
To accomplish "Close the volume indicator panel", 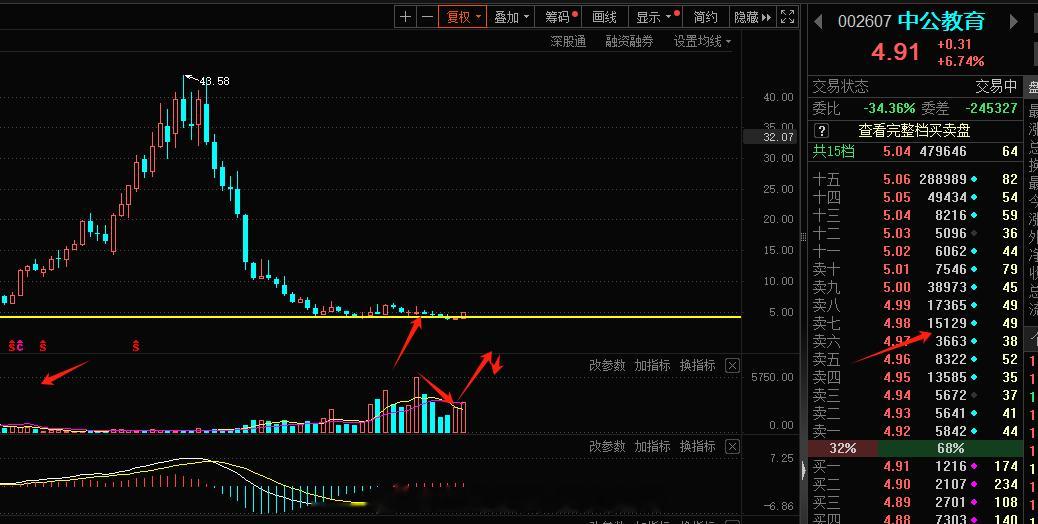I will (732, 366).
